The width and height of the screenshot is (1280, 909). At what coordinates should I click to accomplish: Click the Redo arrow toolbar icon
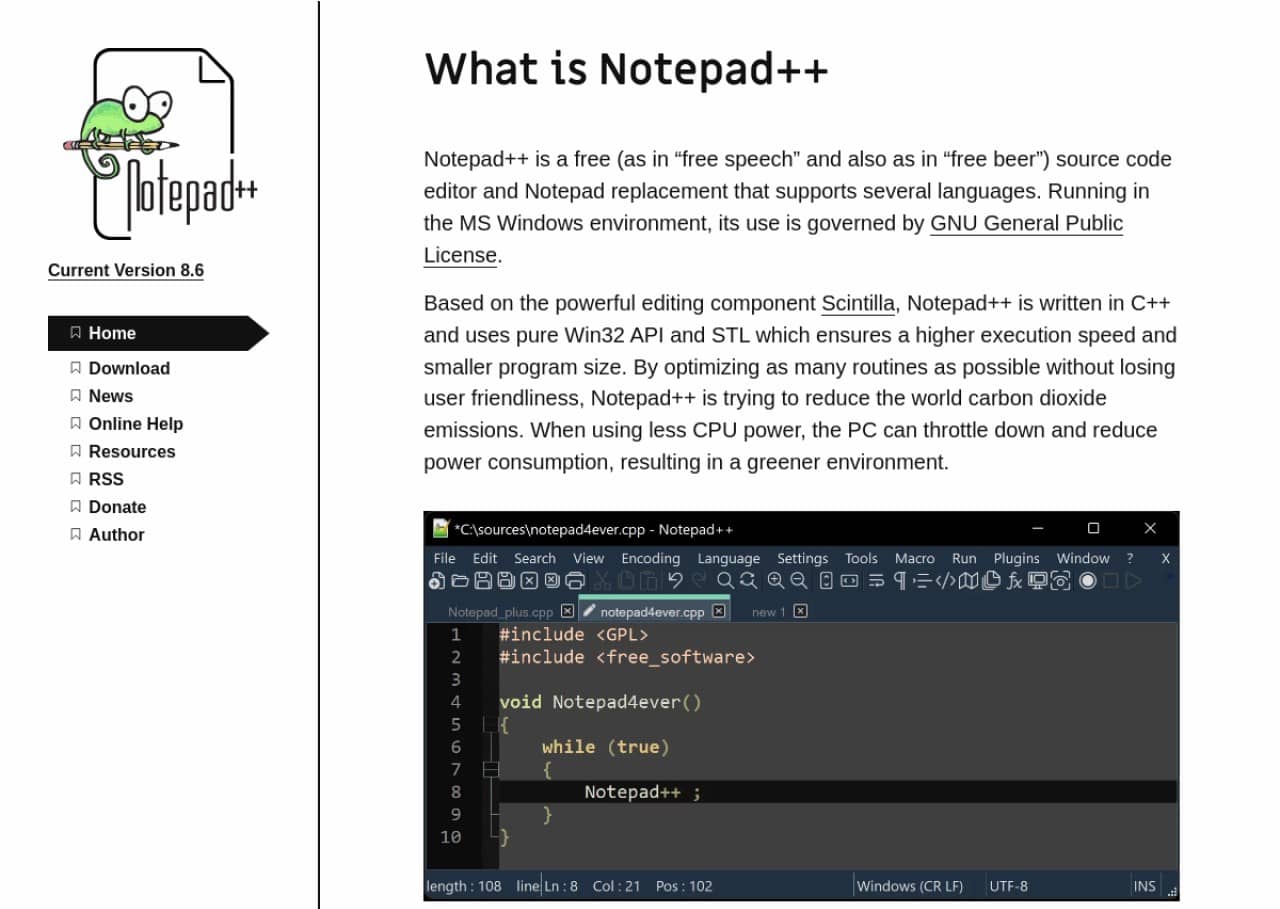tap(699, 580)
